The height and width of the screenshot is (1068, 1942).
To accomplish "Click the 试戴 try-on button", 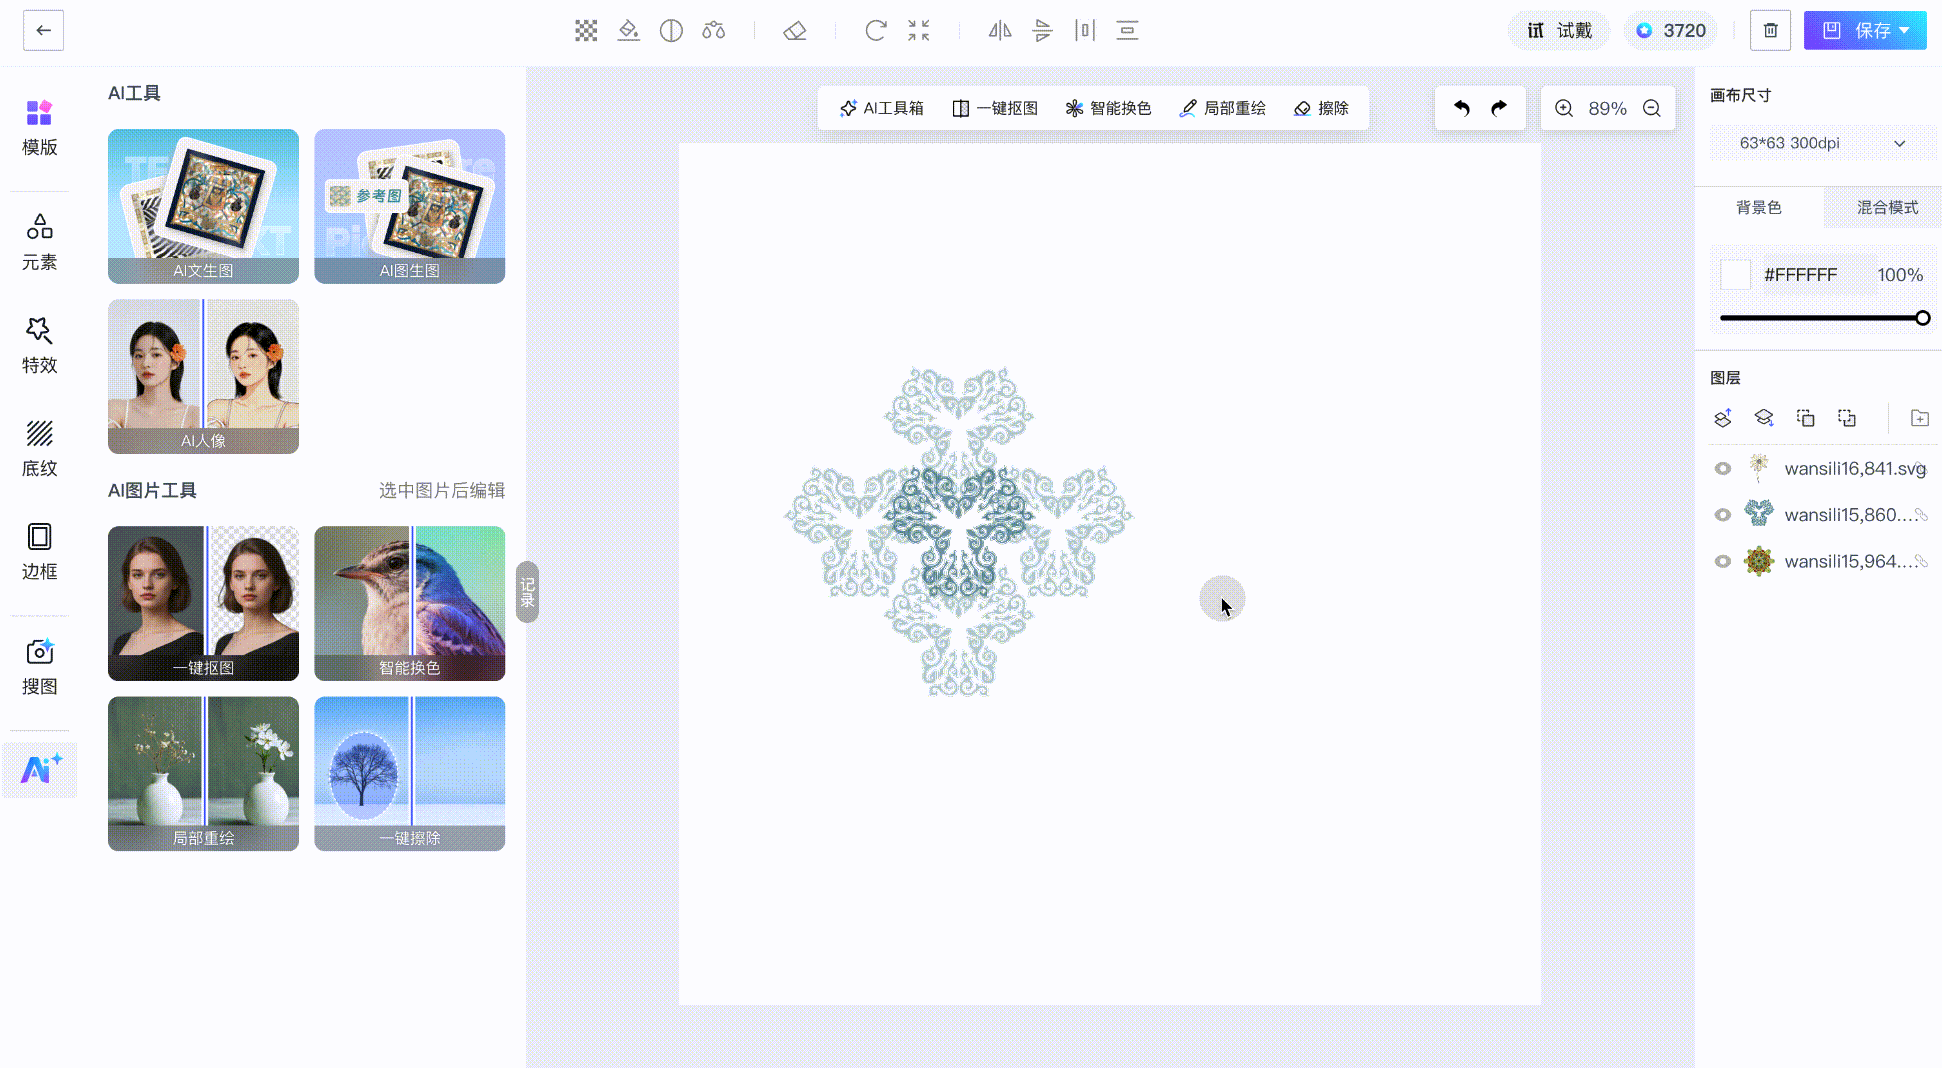I will pyautogui.click(x=1559, y=31).
